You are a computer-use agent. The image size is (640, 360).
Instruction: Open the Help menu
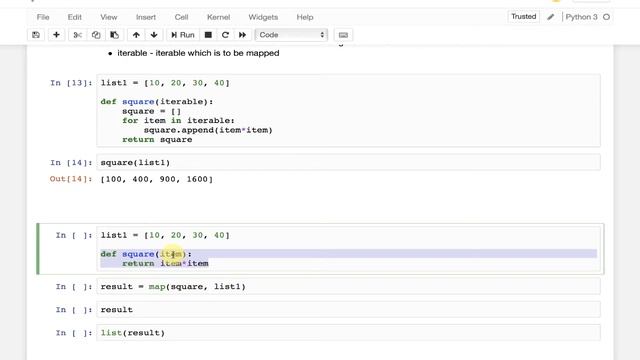(x=305, y=17)
